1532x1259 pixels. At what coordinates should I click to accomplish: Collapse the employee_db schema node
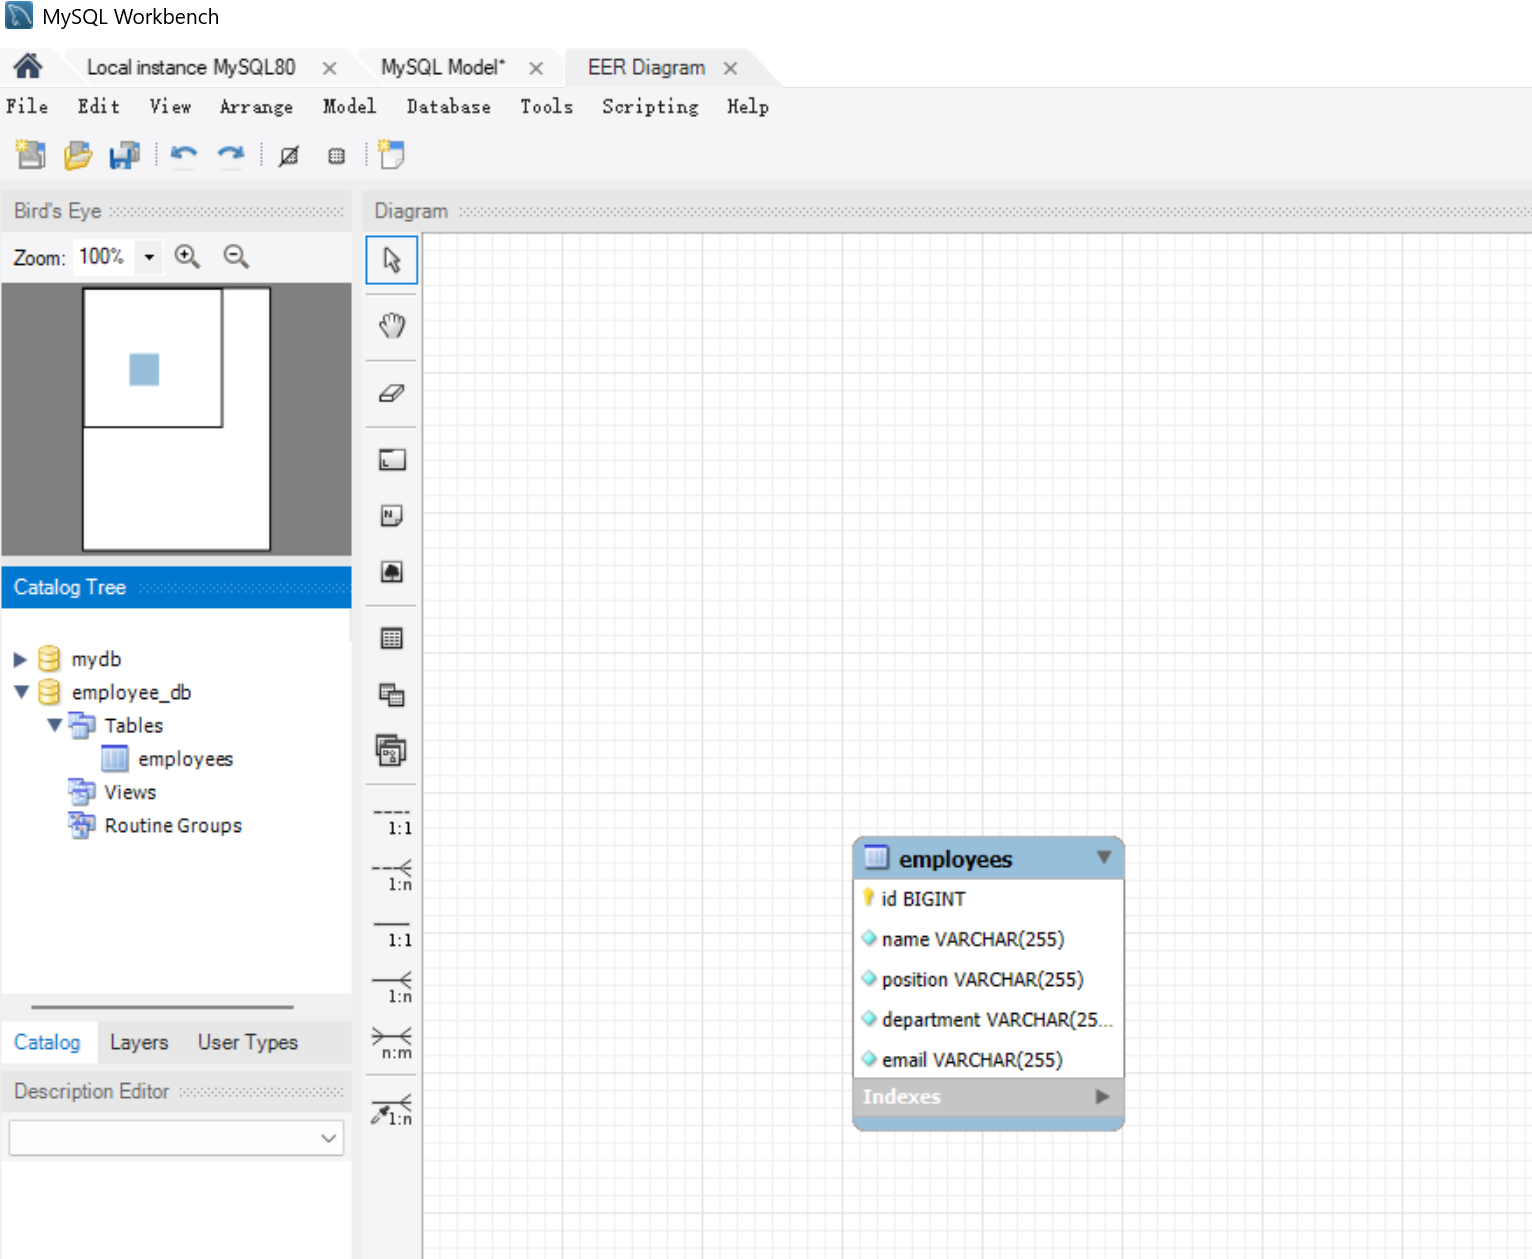[x=21, y=692]
